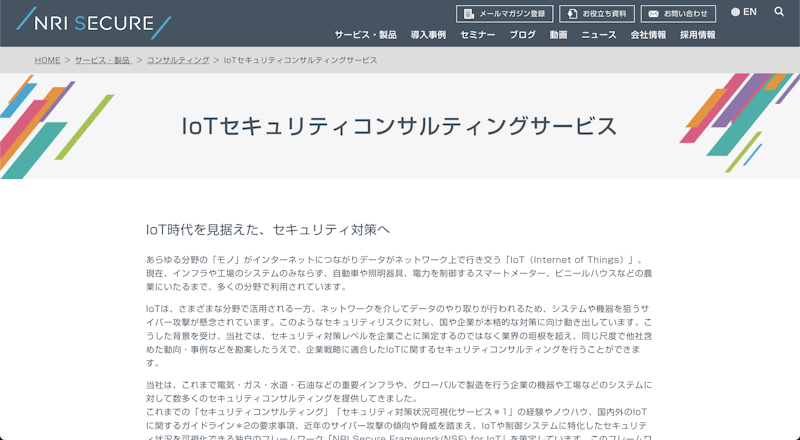Switch language to EN

click(x=750, y=13)
